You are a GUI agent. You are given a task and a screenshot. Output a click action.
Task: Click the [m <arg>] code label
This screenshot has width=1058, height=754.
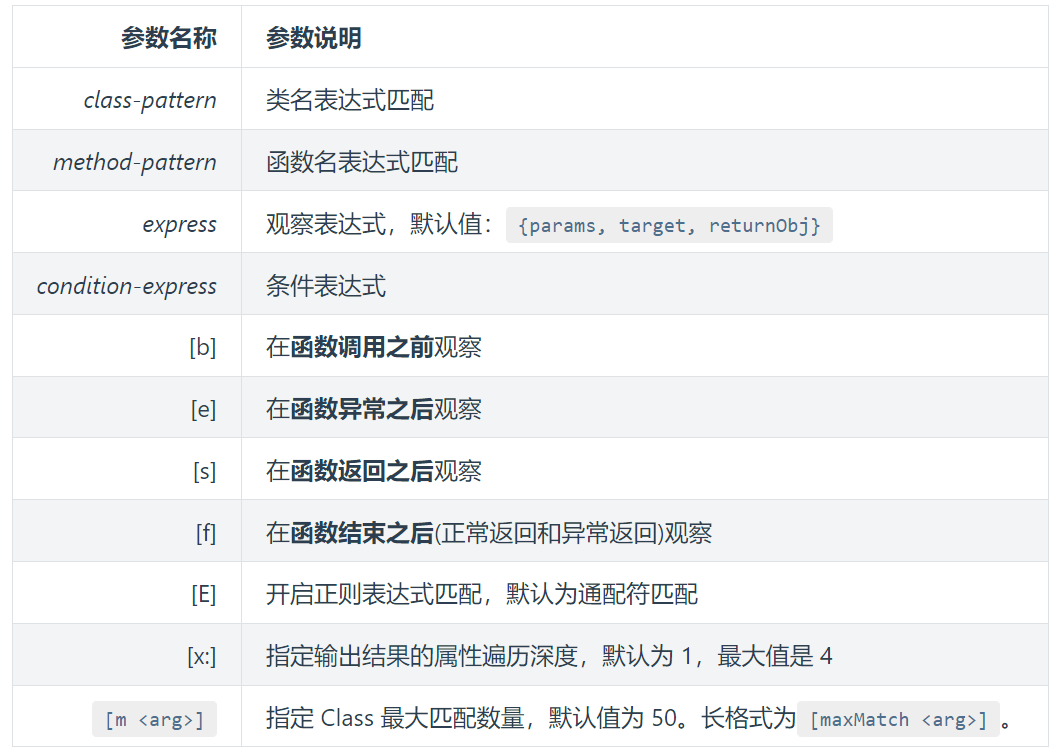[x=154, y=719]
